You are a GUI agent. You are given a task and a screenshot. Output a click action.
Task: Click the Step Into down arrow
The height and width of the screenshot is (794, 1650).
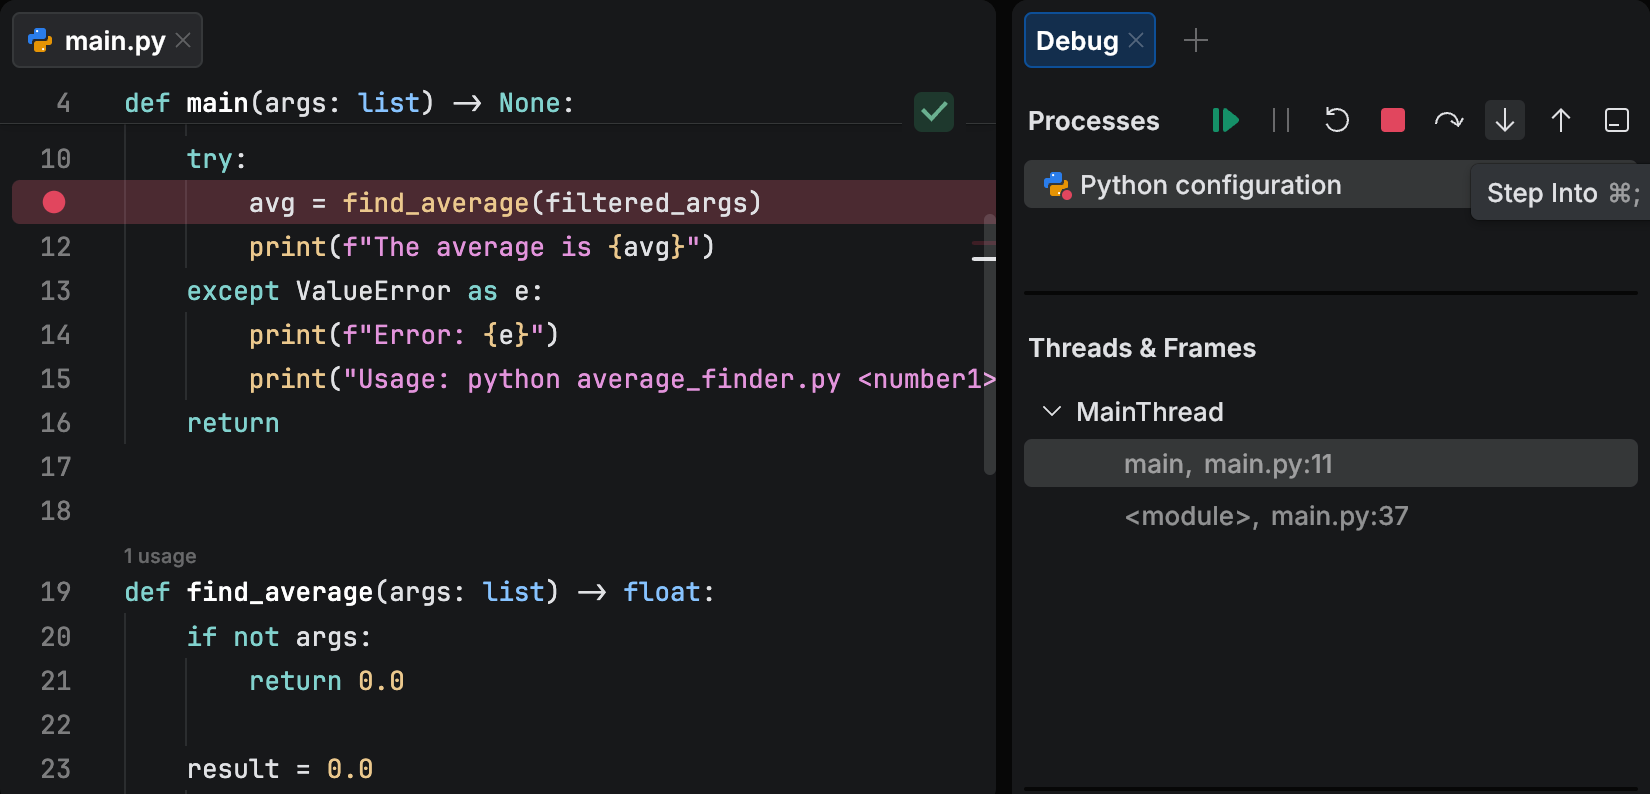(1505, 121)
